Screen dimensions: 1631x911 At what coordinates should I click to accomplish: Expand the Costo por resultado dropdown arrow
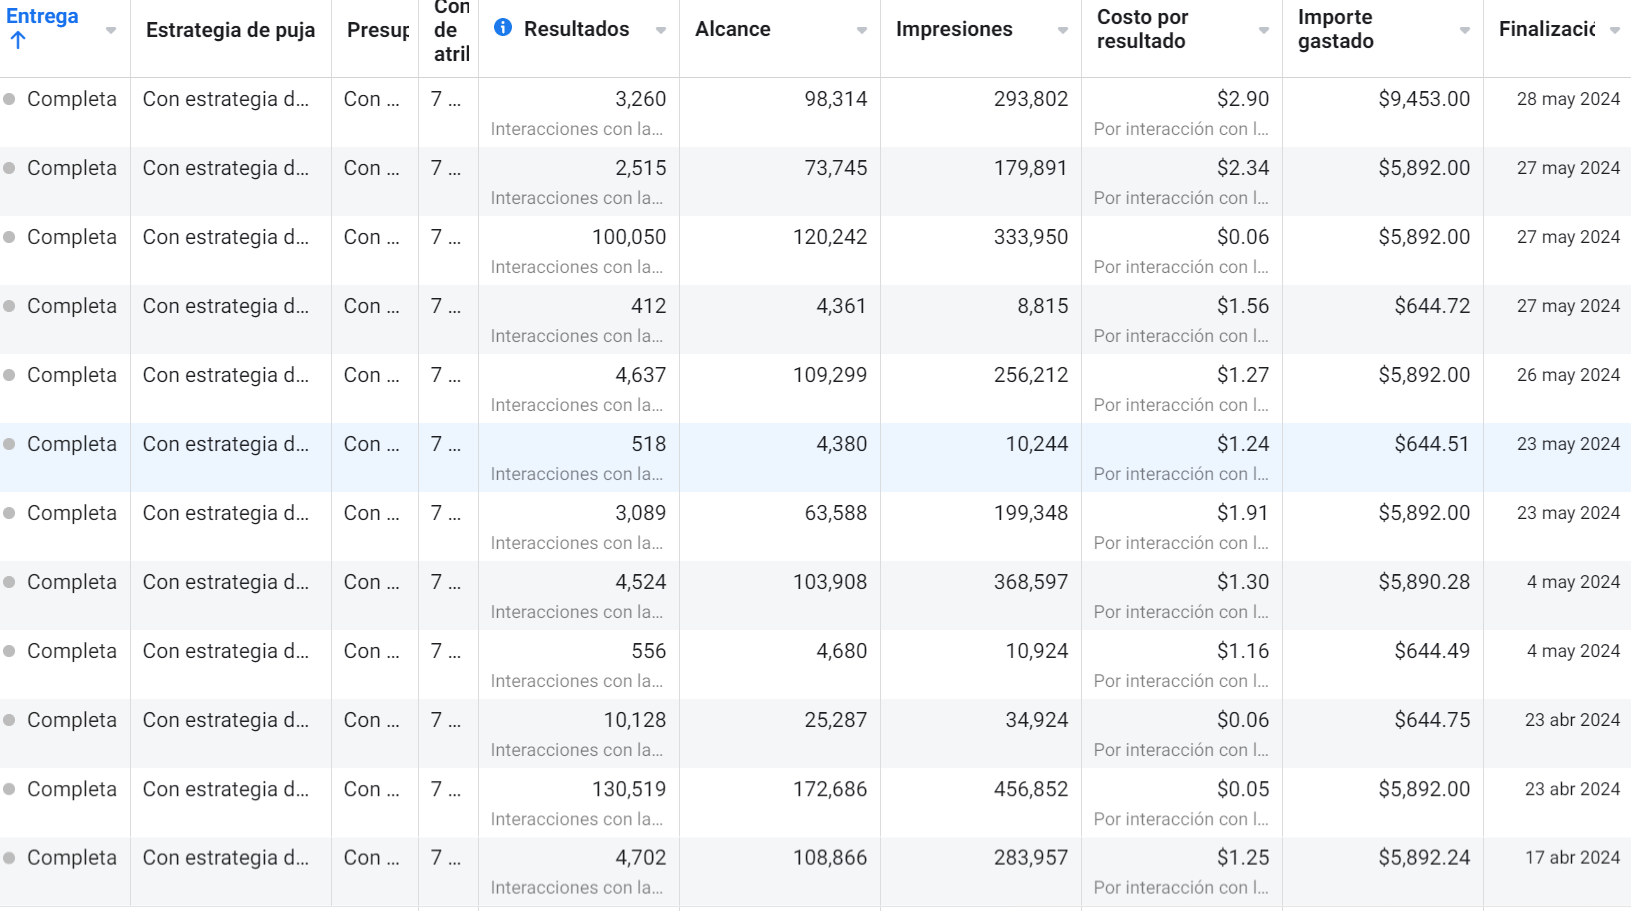click(x=1264, y=30)
